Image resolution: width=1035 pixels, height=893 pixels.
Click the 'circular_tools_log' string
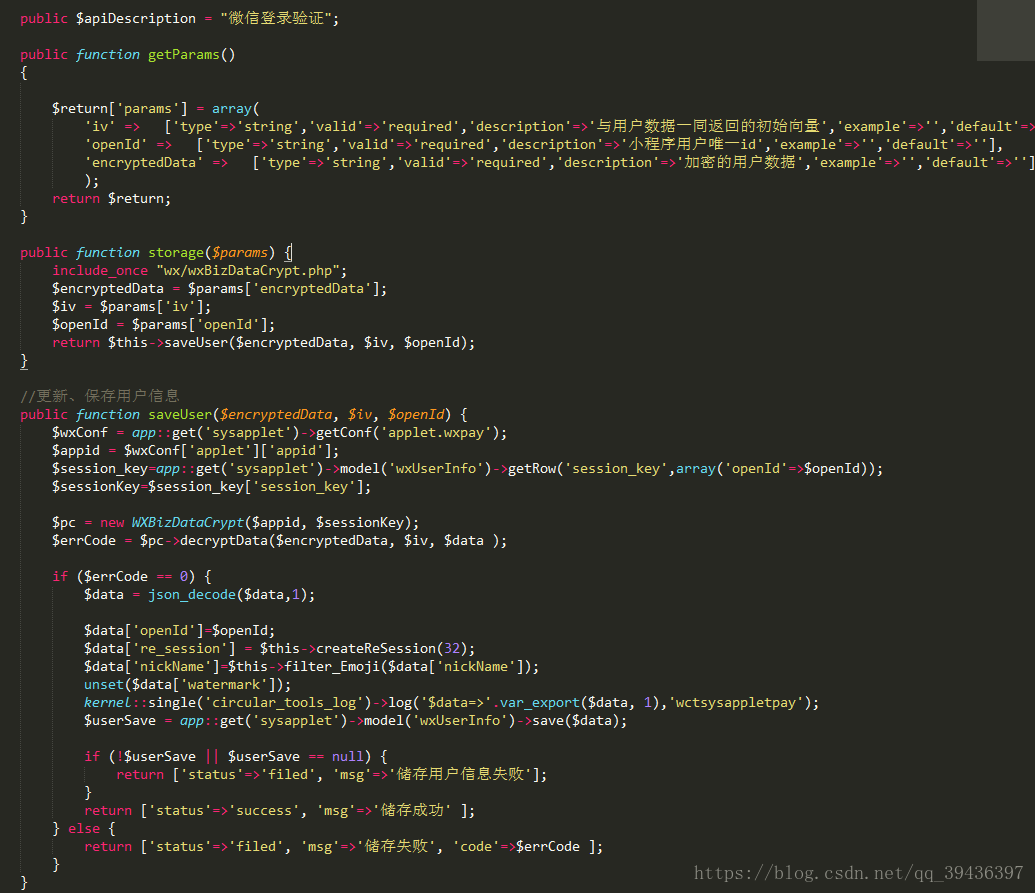click(x=284, y=703)
